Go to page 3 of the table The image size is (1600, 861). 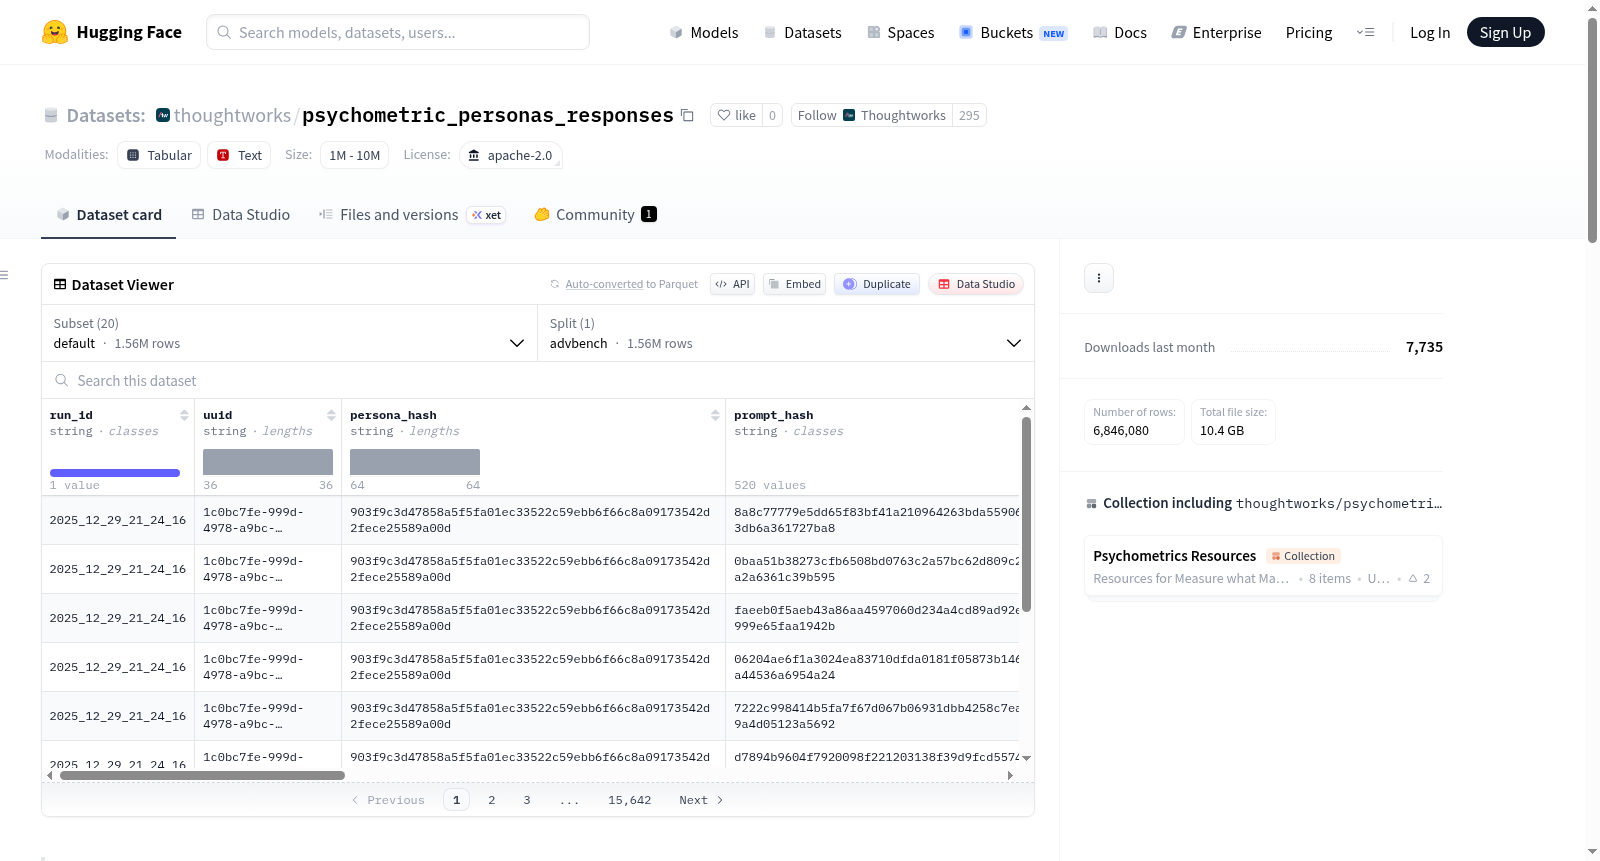(527, 800)
